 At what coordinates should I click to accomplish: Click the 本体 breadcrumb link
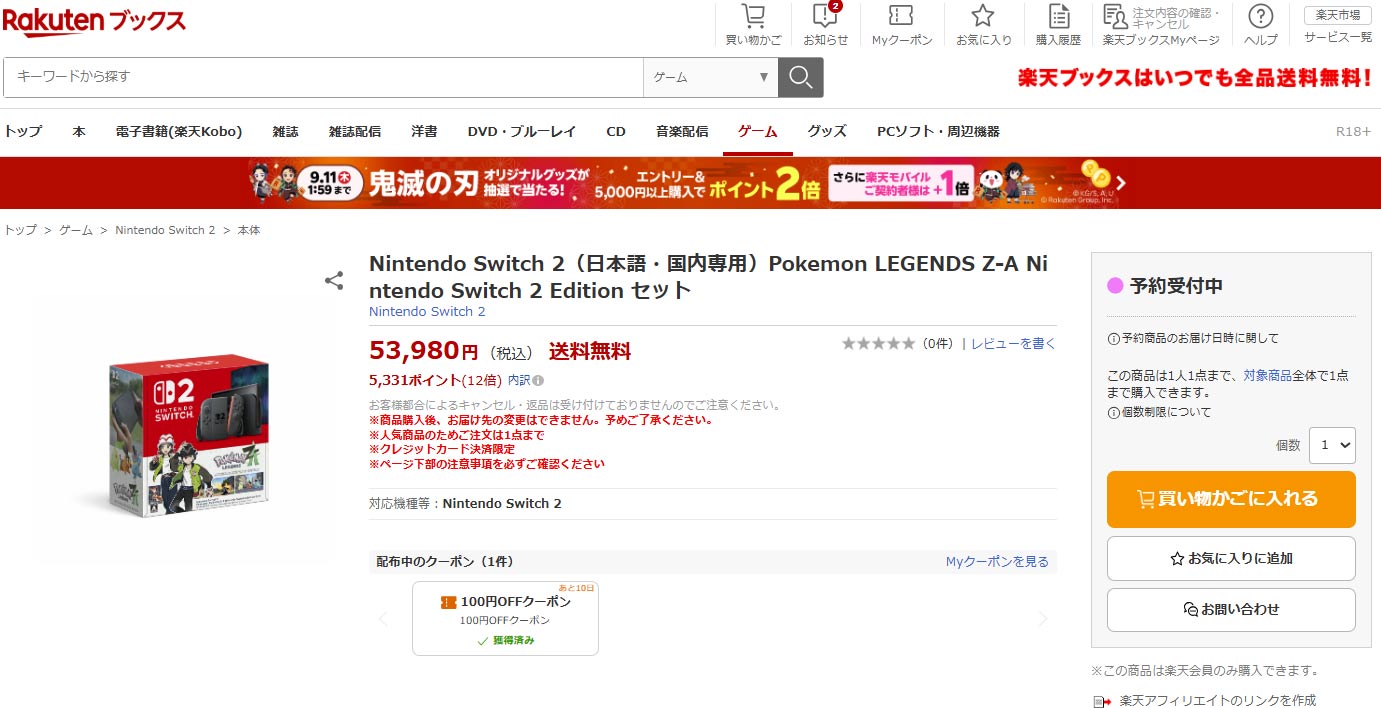(248, 230)
